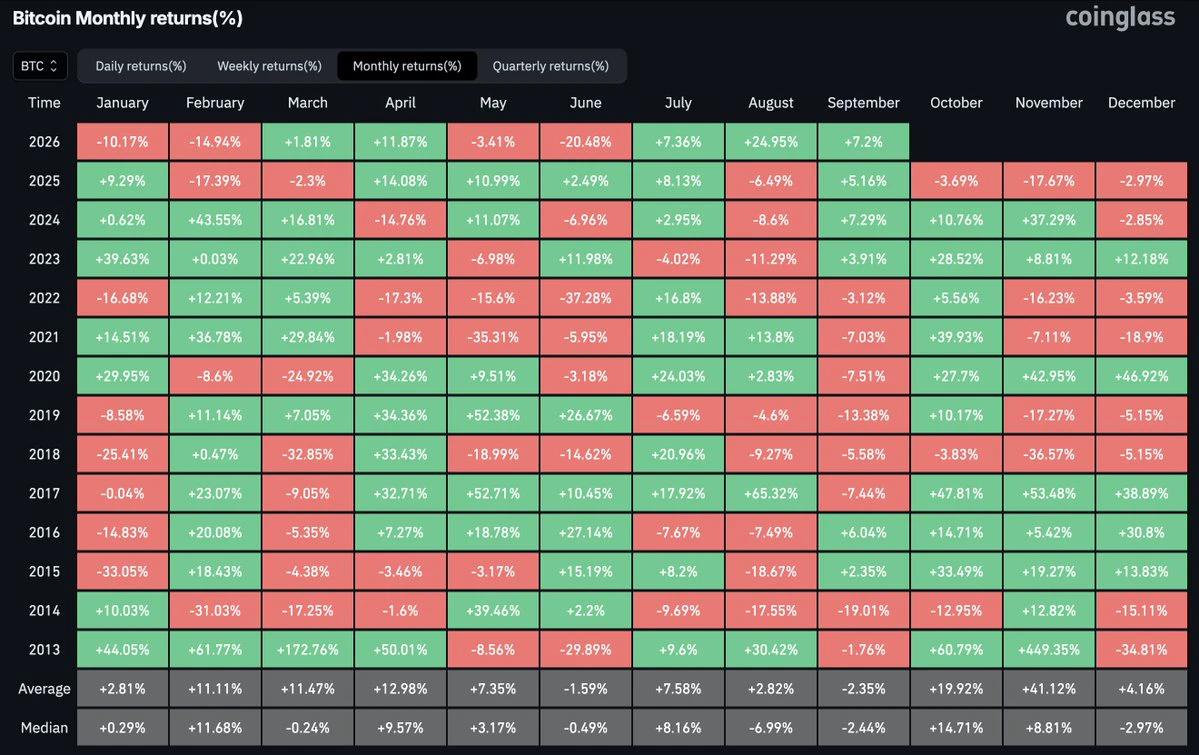Click the +7.2% cell for September 2026
This screenshot has width=1199, height=755.
863,142
